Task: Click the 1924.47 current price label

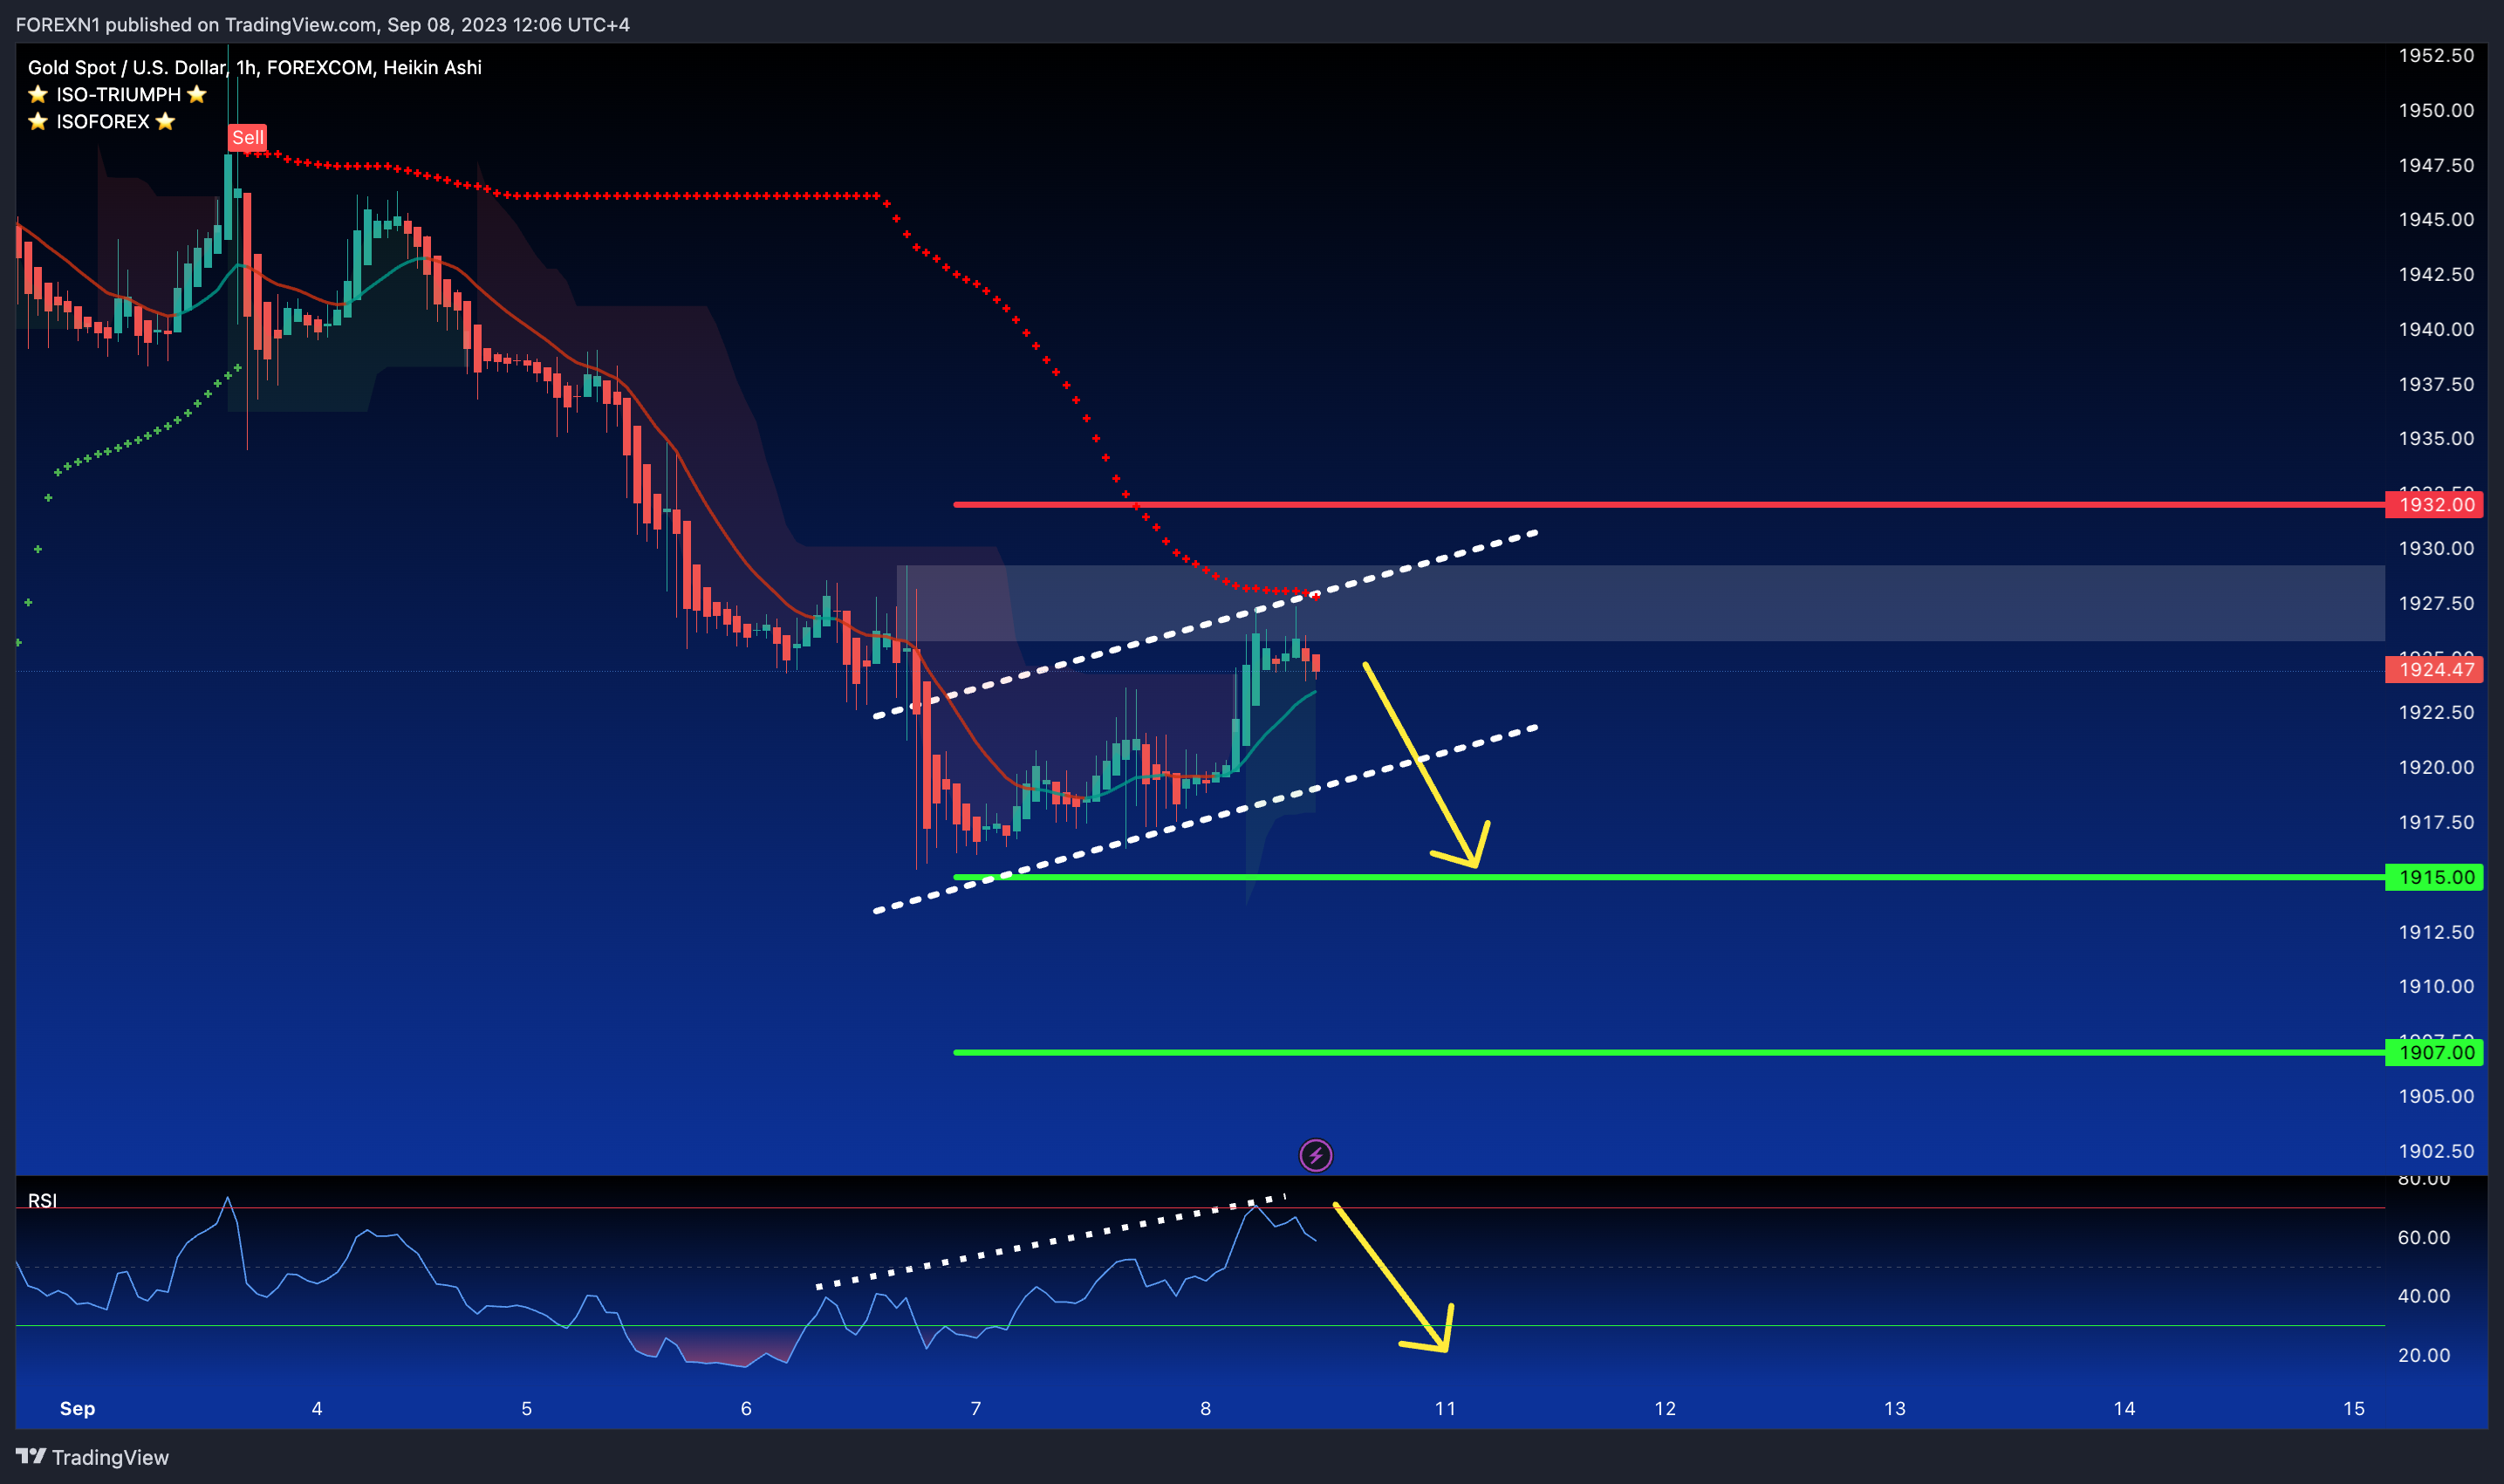Action: coord(2435,670)
